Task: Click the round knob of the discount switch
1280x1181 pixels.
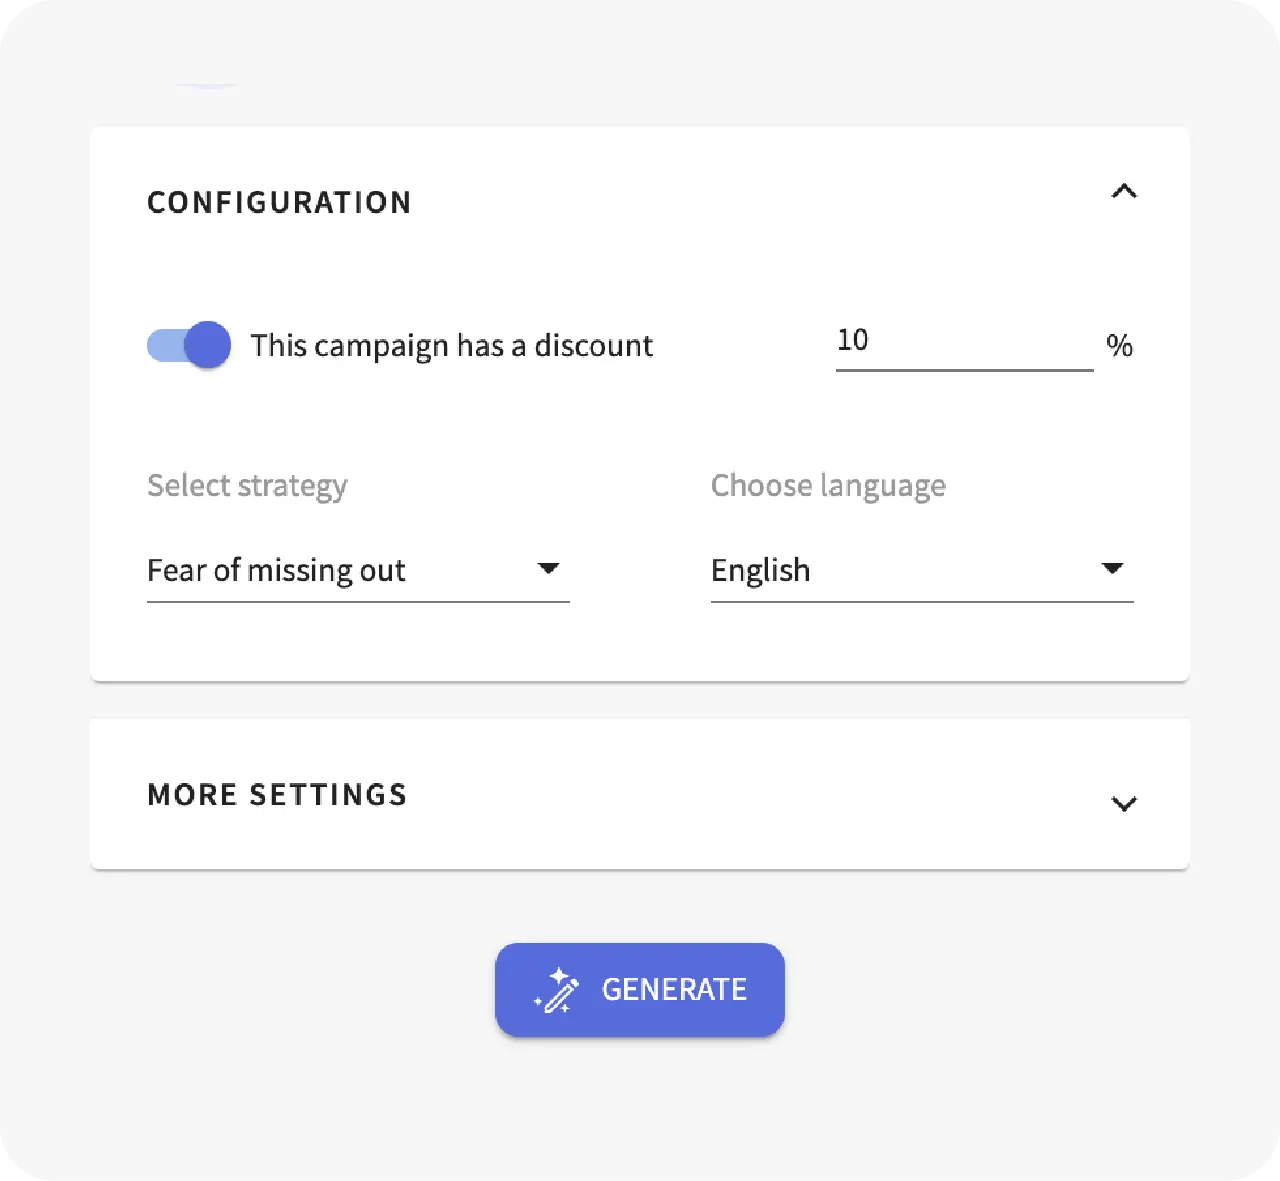Action: click(x=208, y=345)
